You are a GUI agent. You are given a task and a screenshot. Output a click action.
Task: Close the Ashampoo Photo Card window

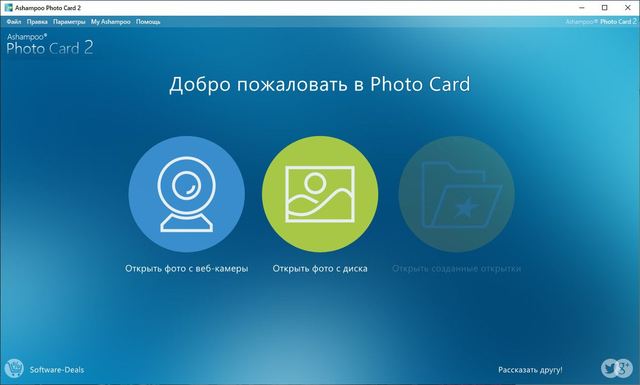(628, 8)
